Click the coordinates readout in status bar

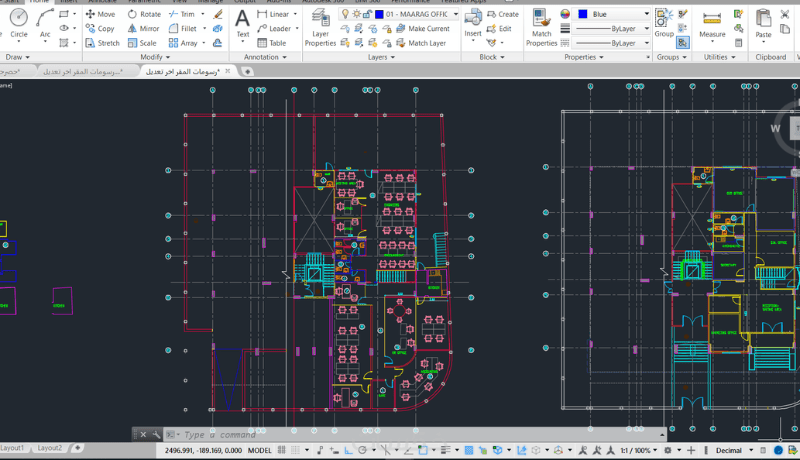pos(203,450)
